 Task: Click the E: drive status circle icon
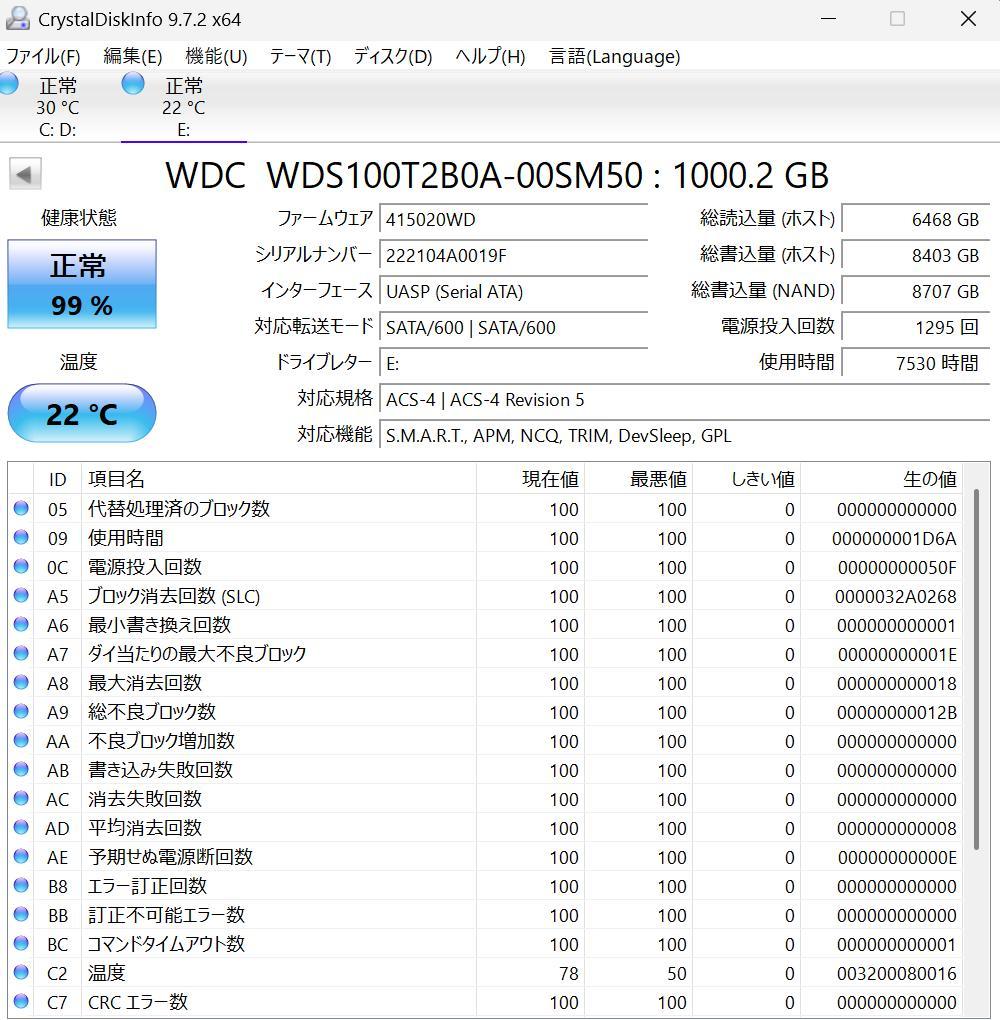click(133, 85)
